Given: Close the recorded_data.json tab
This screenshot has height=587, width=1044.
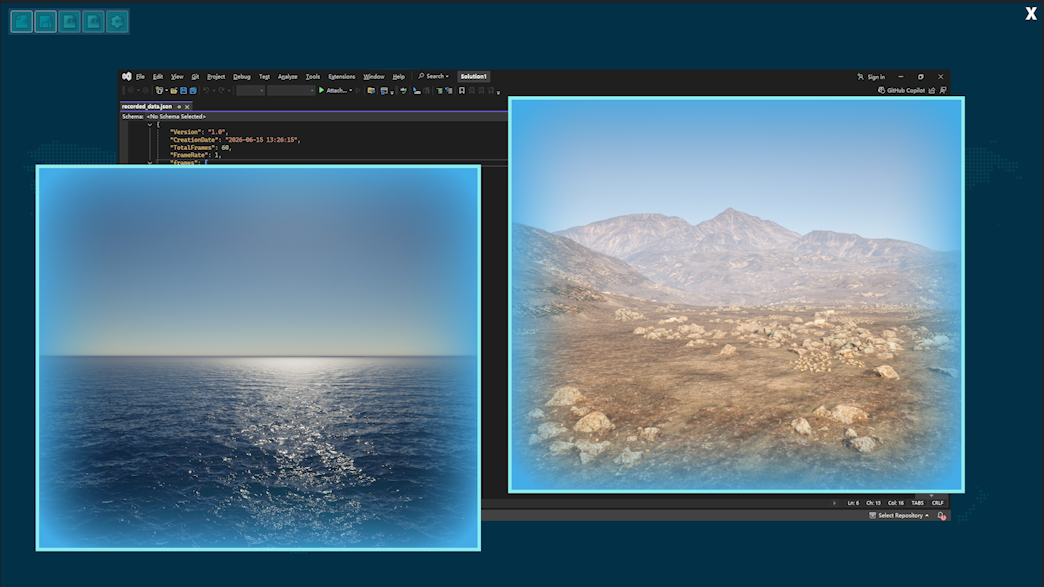Looking at the screenshot, I should [187, 106].
